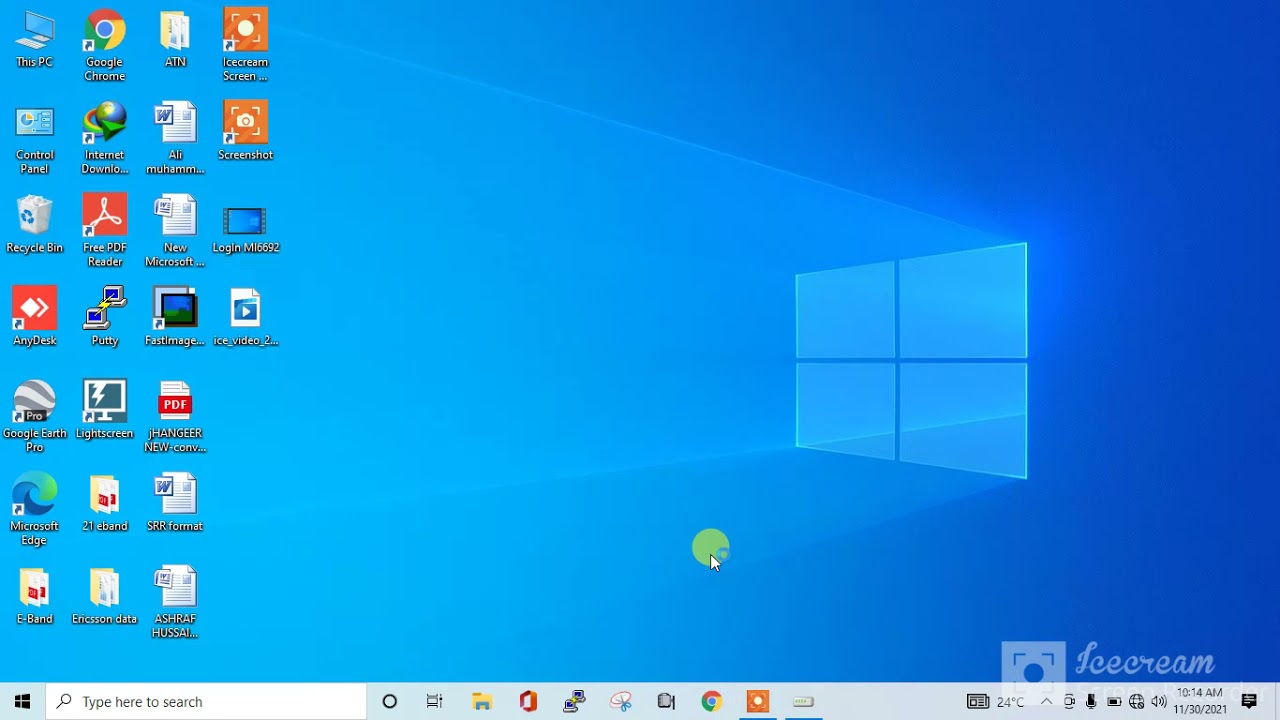Launch Microsoft Edge from desktop
1280x720 pixels.
point(34,511)
